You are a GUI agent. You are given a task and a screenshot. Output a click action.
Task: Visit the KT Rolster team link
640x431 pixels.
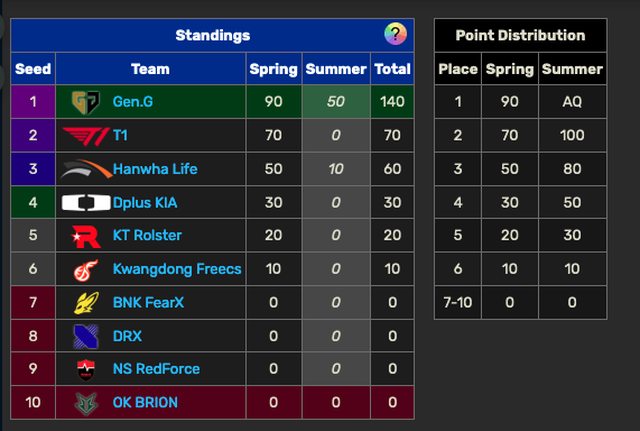pyautogui.click(x=148, y=236)
